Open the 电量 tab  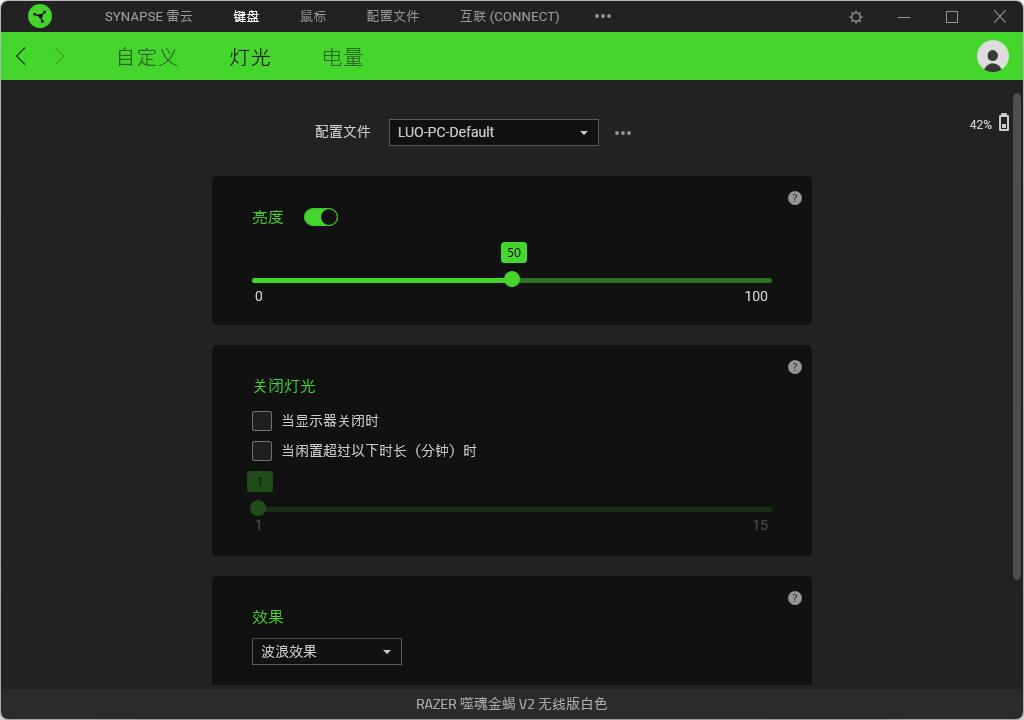tap(343, 57)
